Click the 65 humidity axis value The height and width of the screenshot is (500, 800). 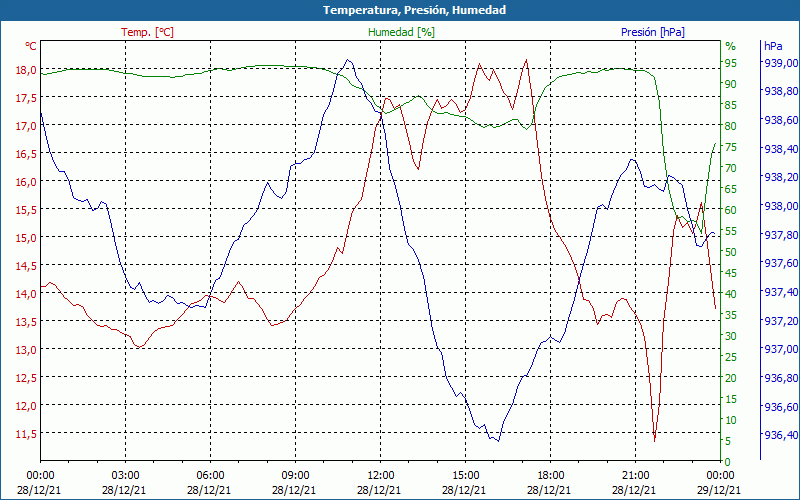731,189
